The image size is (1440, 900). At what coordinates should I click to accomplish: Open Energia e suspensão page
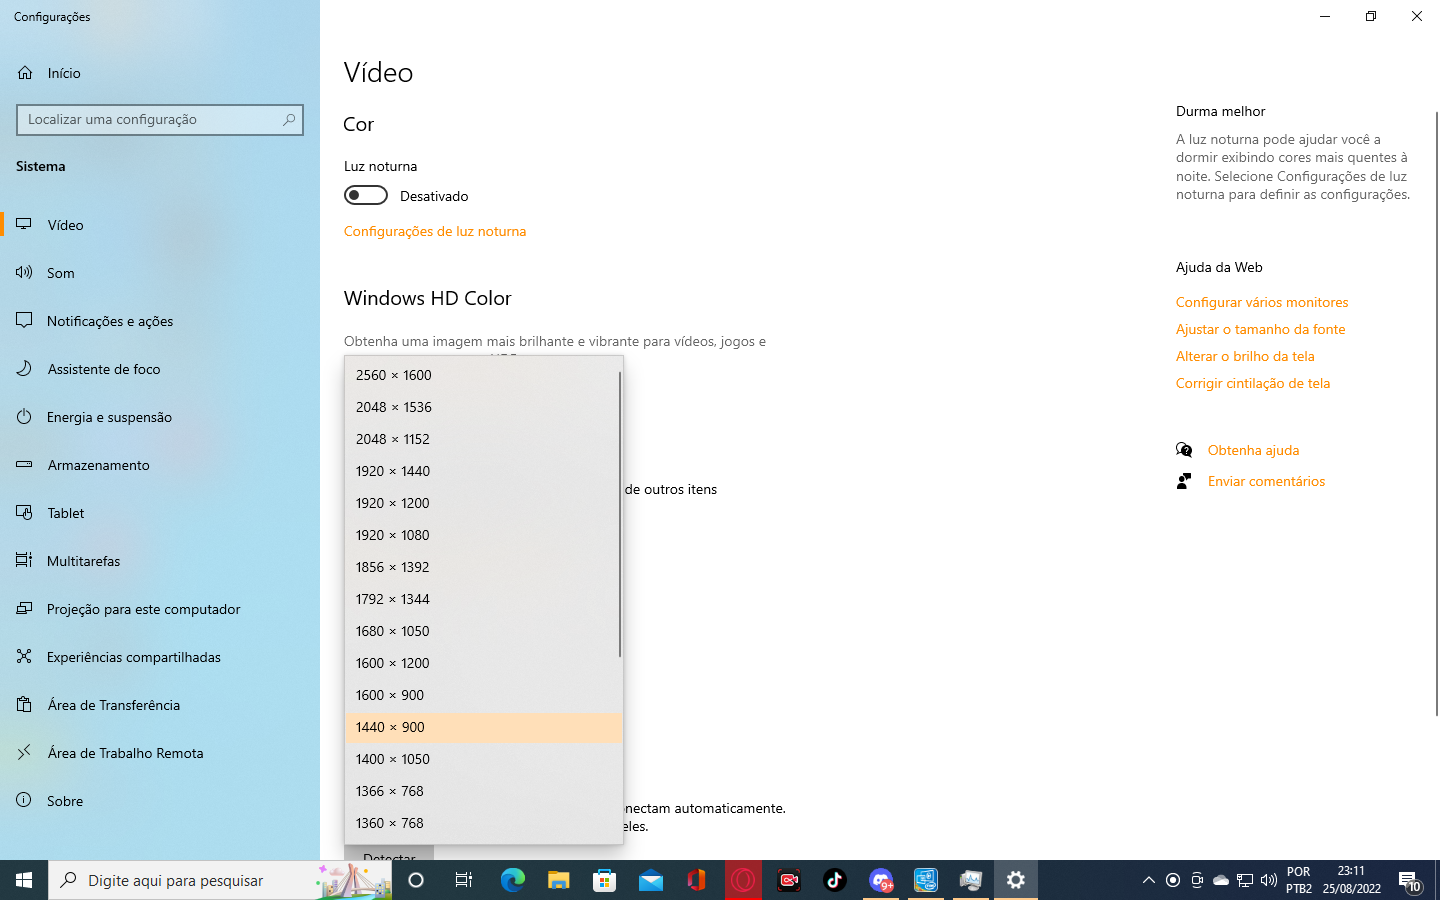160,417
